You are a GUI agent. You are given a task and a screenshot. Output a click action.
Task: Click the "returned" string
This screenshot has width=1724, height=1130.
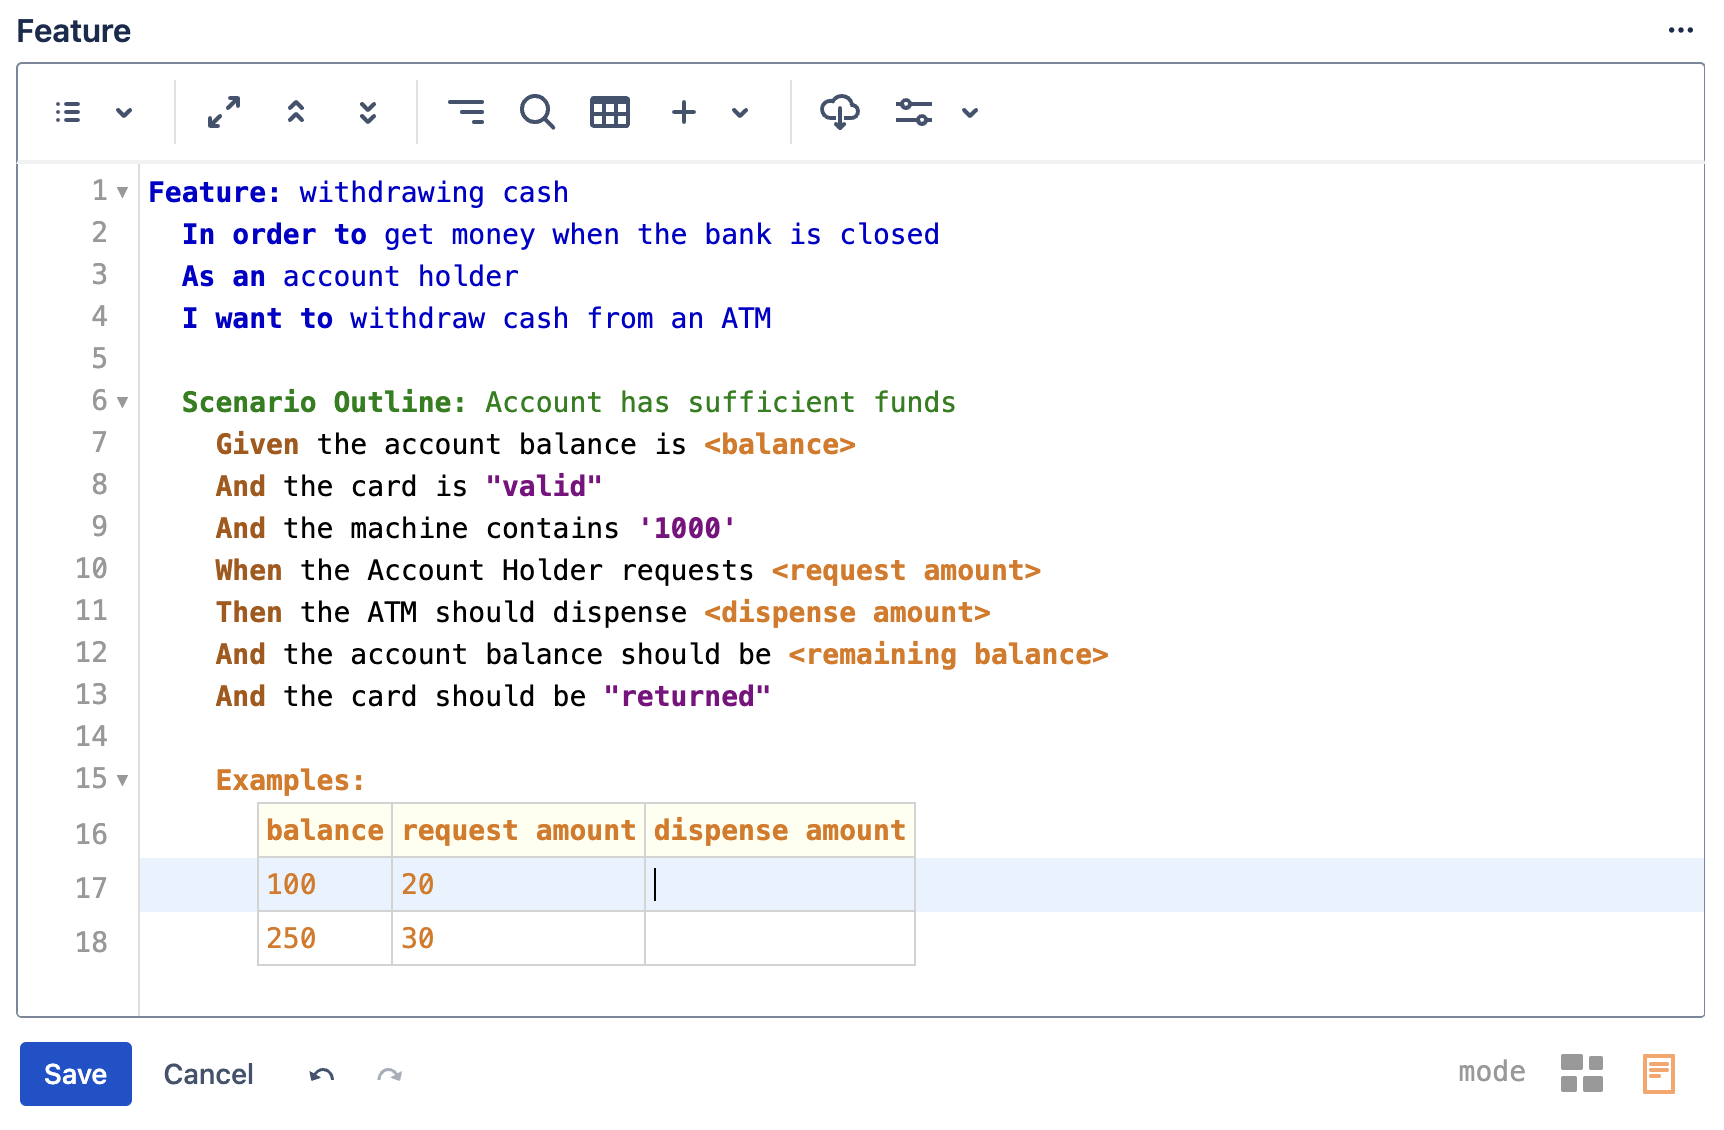click(687, 696)
